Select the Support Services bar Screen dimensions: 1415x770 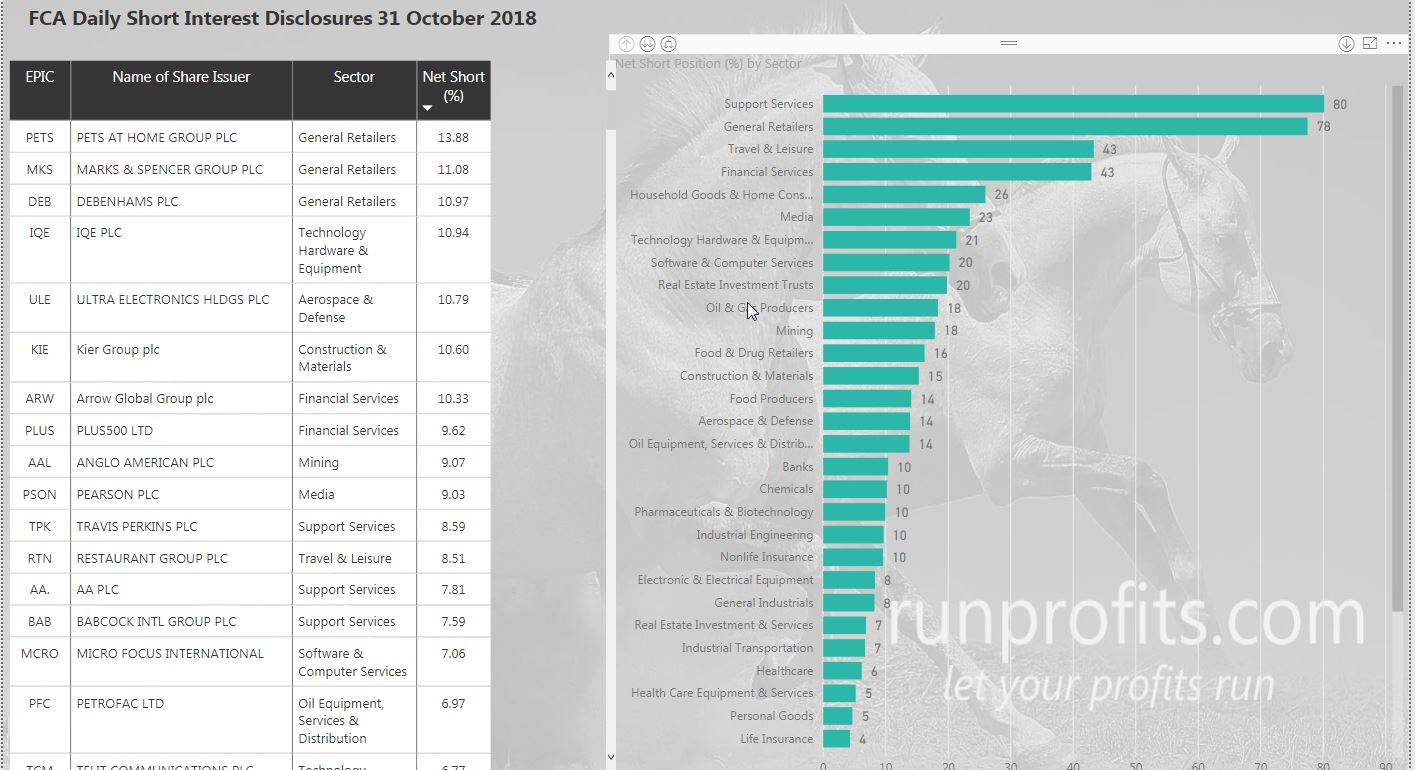click(x=1072, y=104)
